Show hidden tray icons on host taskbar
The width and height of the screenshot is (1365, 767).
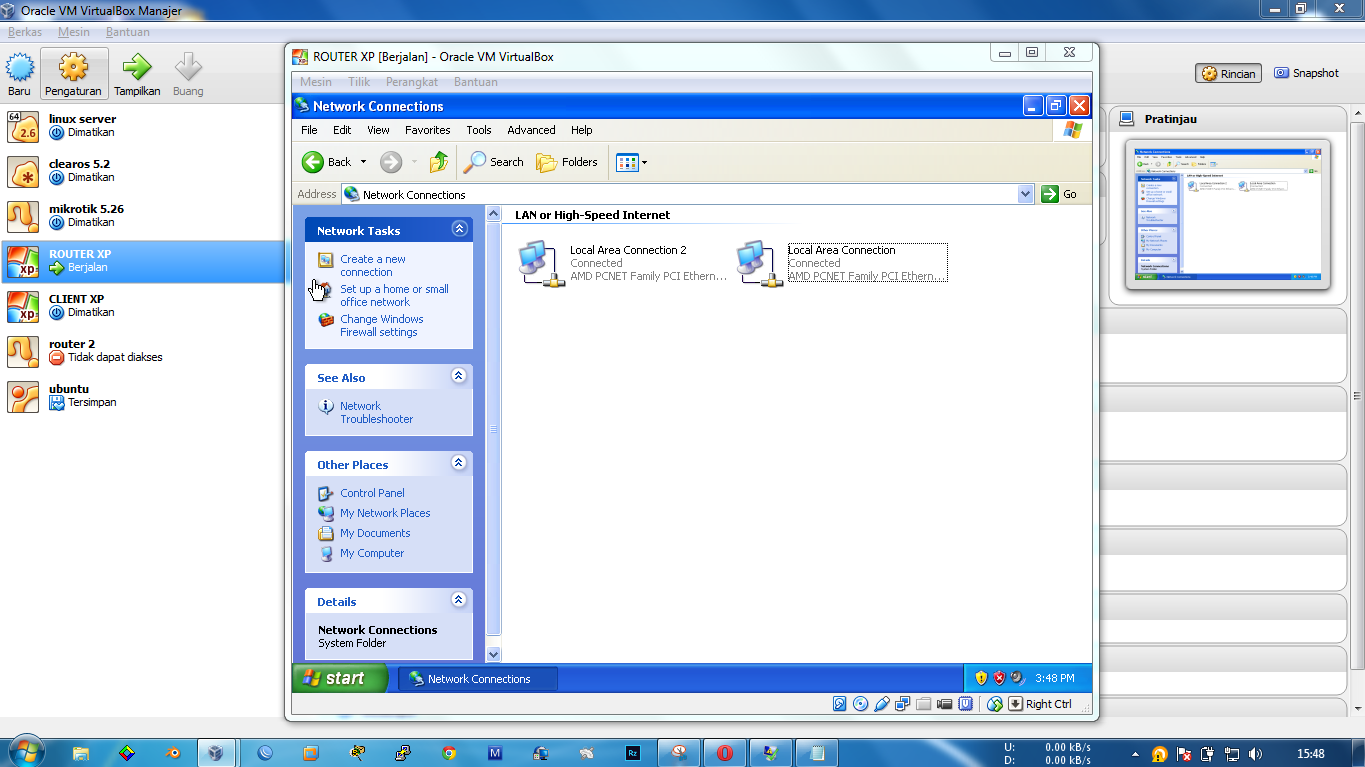[1134, 754]
